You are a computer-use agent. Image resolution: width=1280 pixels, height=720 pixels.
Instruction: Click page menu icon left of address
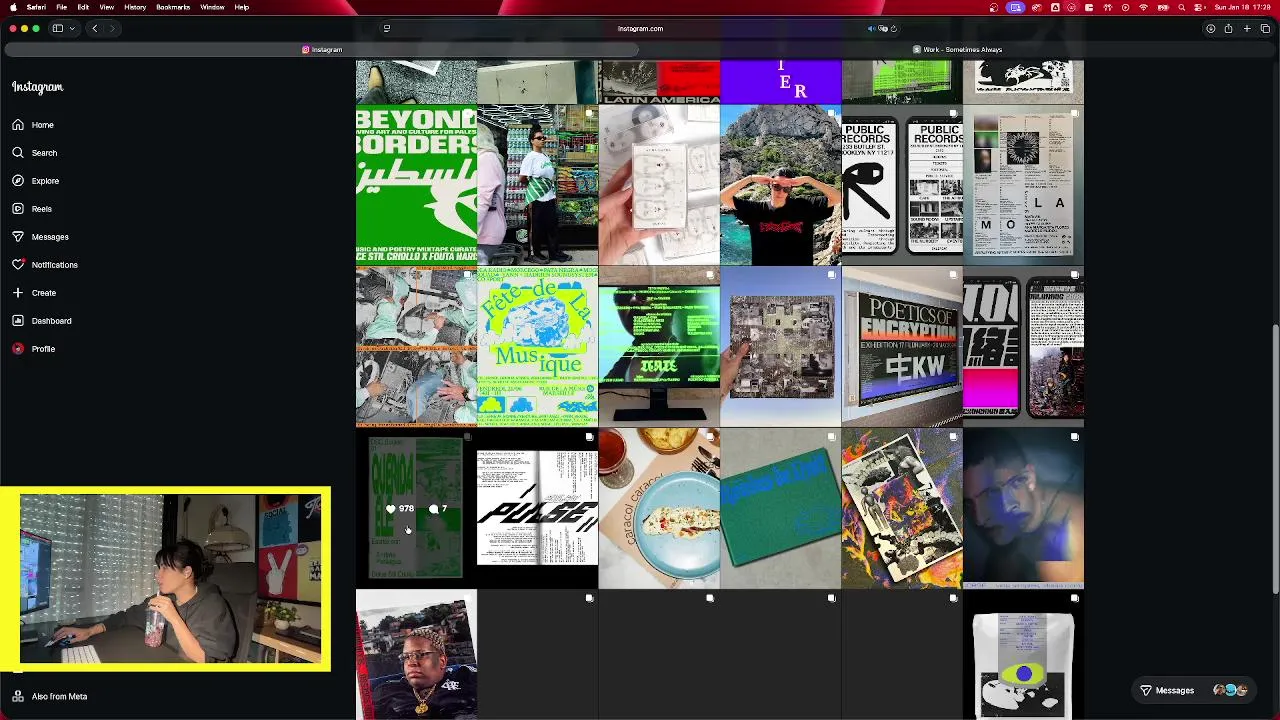(387, 28)
